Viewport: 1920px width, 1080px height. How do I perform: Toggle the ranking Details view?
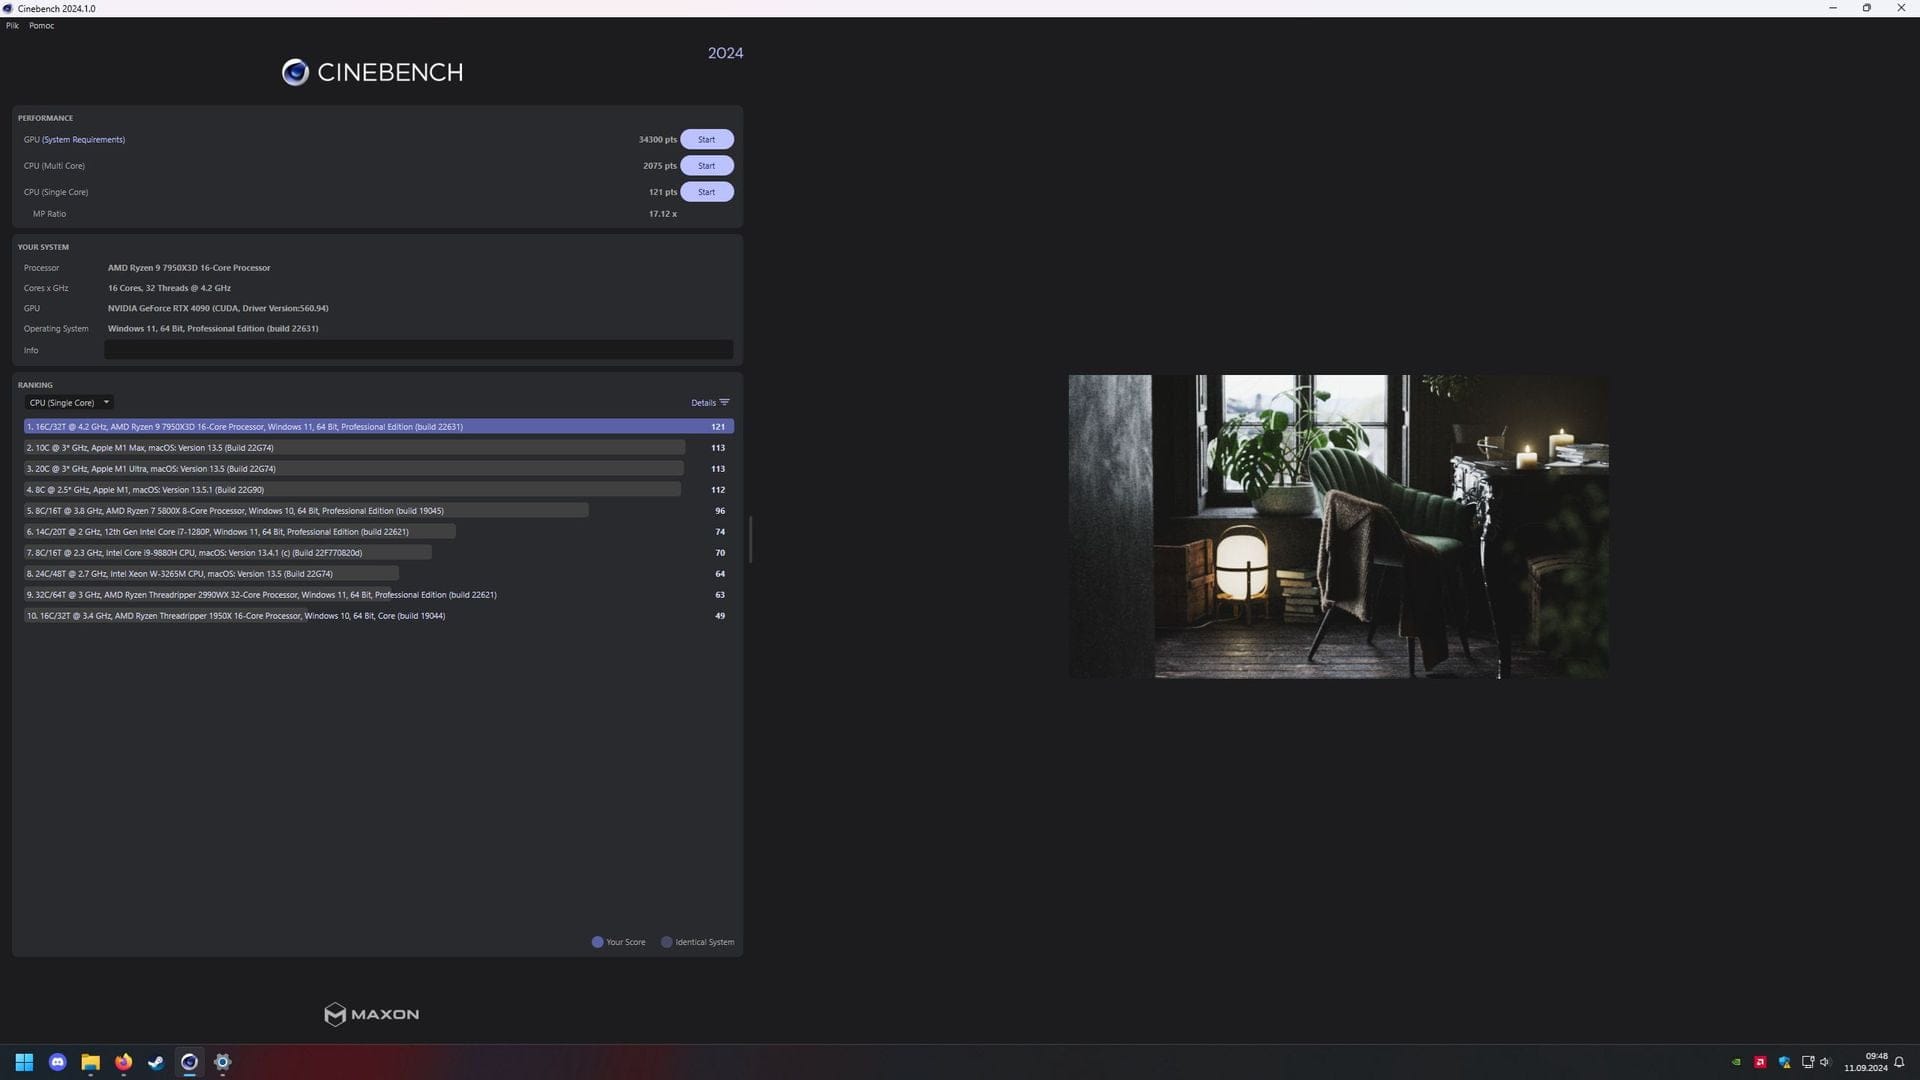click(x=710, y=402)
